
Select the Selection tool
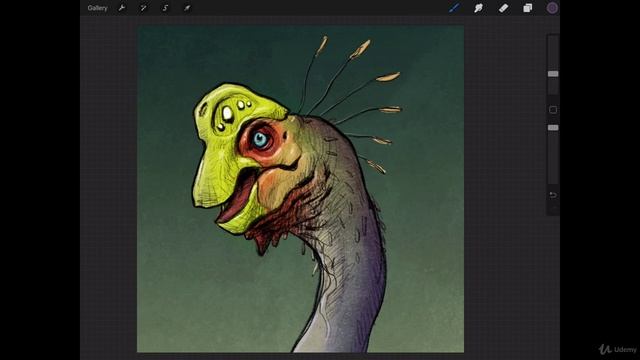click(x=165, y=8)
